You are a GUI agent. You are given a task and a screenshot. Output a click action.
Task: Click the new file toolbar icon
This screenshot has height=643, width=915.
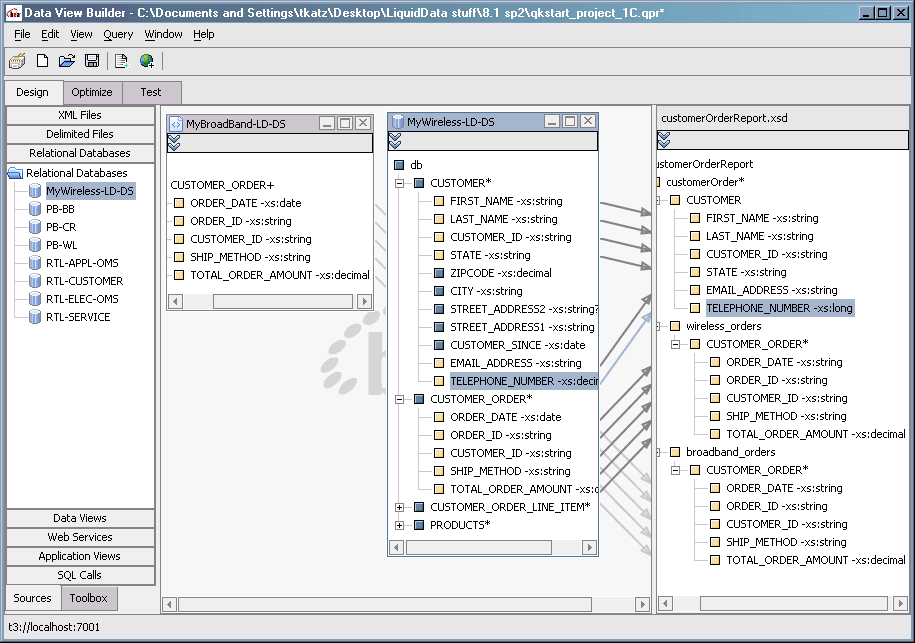point(43,61)
